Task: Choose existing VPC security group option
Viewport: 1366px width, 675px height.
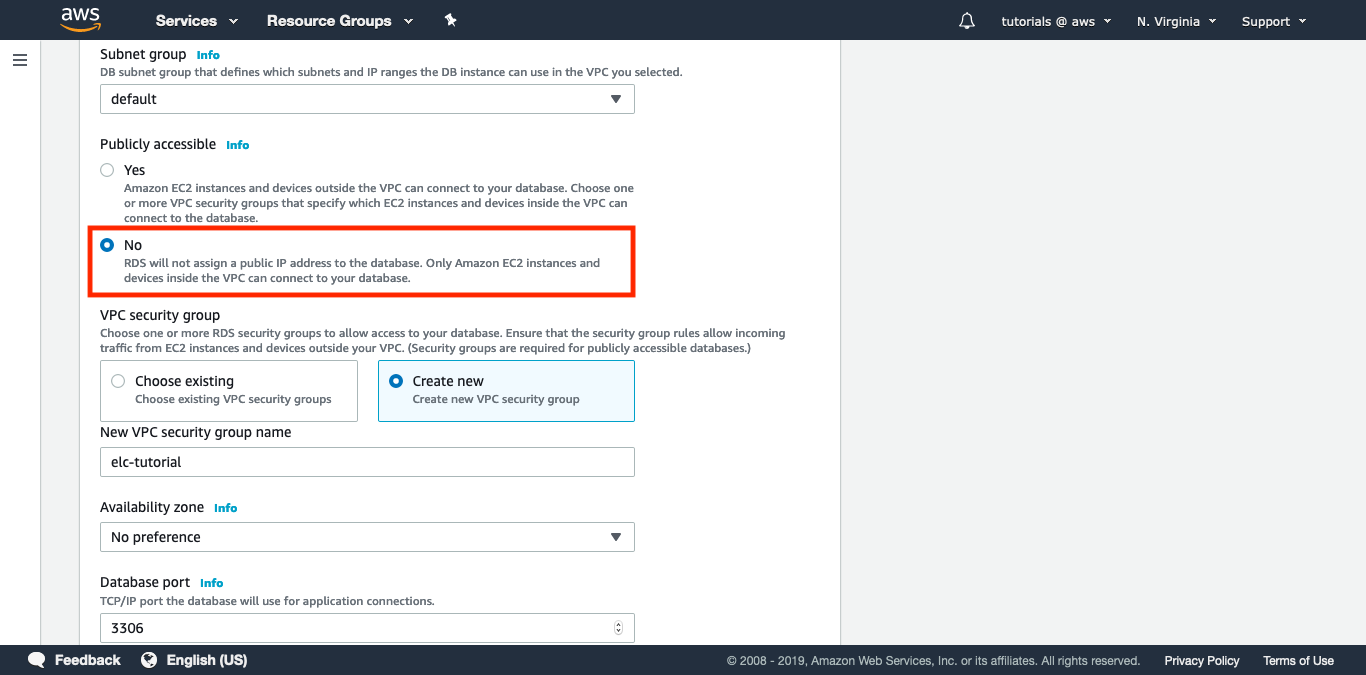Action: click(x=118, y=381)
